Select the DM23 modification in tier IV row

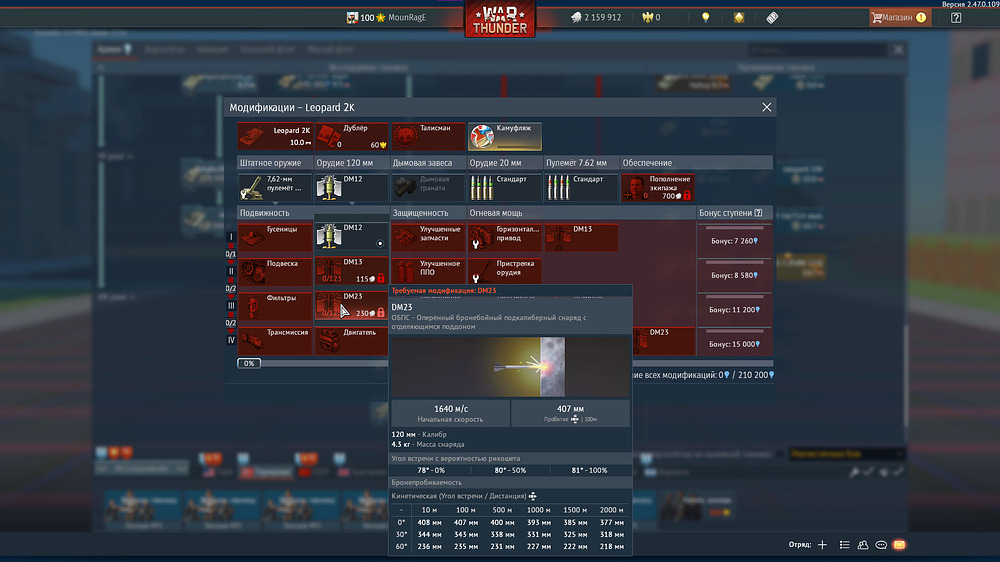664,341
